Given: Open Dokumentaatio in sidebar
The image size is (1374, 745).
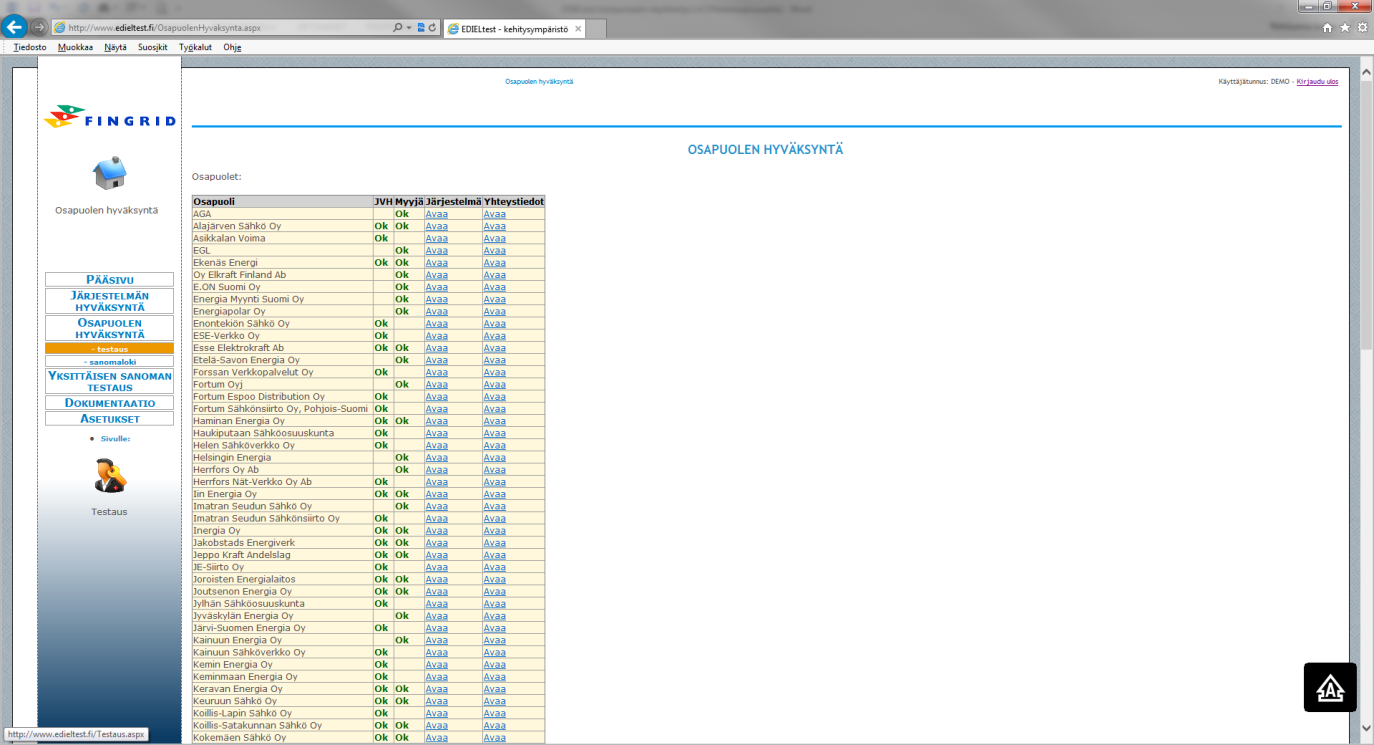Looking at the screenshot, I should [109, 403].
